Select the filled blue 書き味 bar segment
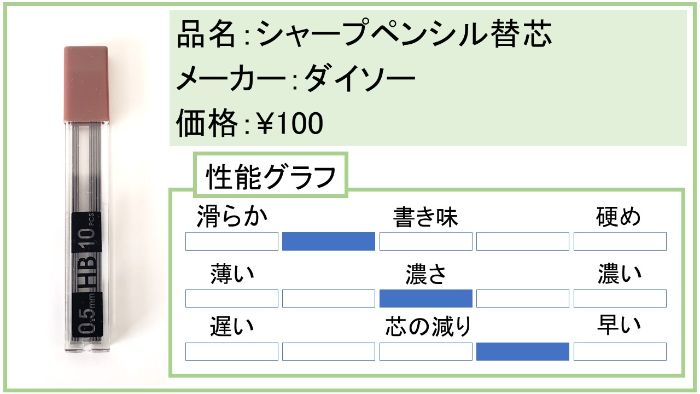Image resolution: width=700 pixels, height=394 pixels. [329, 241]
